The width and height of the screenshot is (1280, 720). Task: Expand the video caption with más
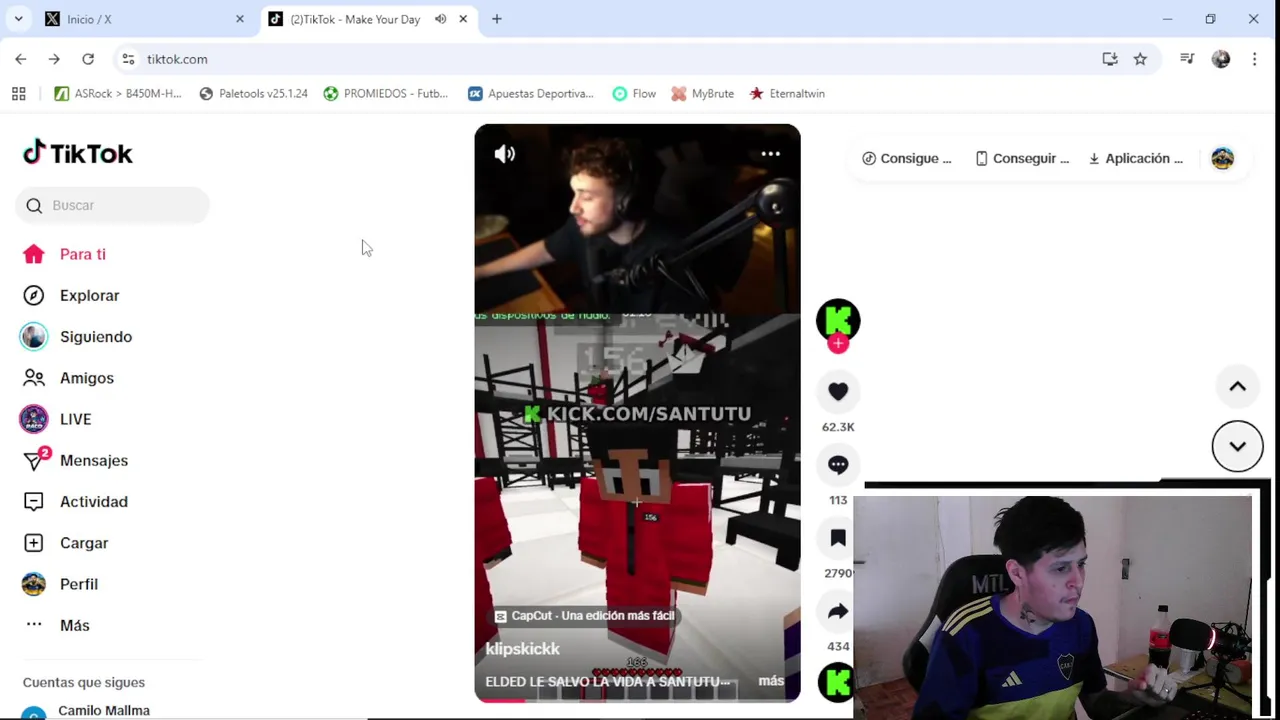pyautogui.click(x=771, y=681)
